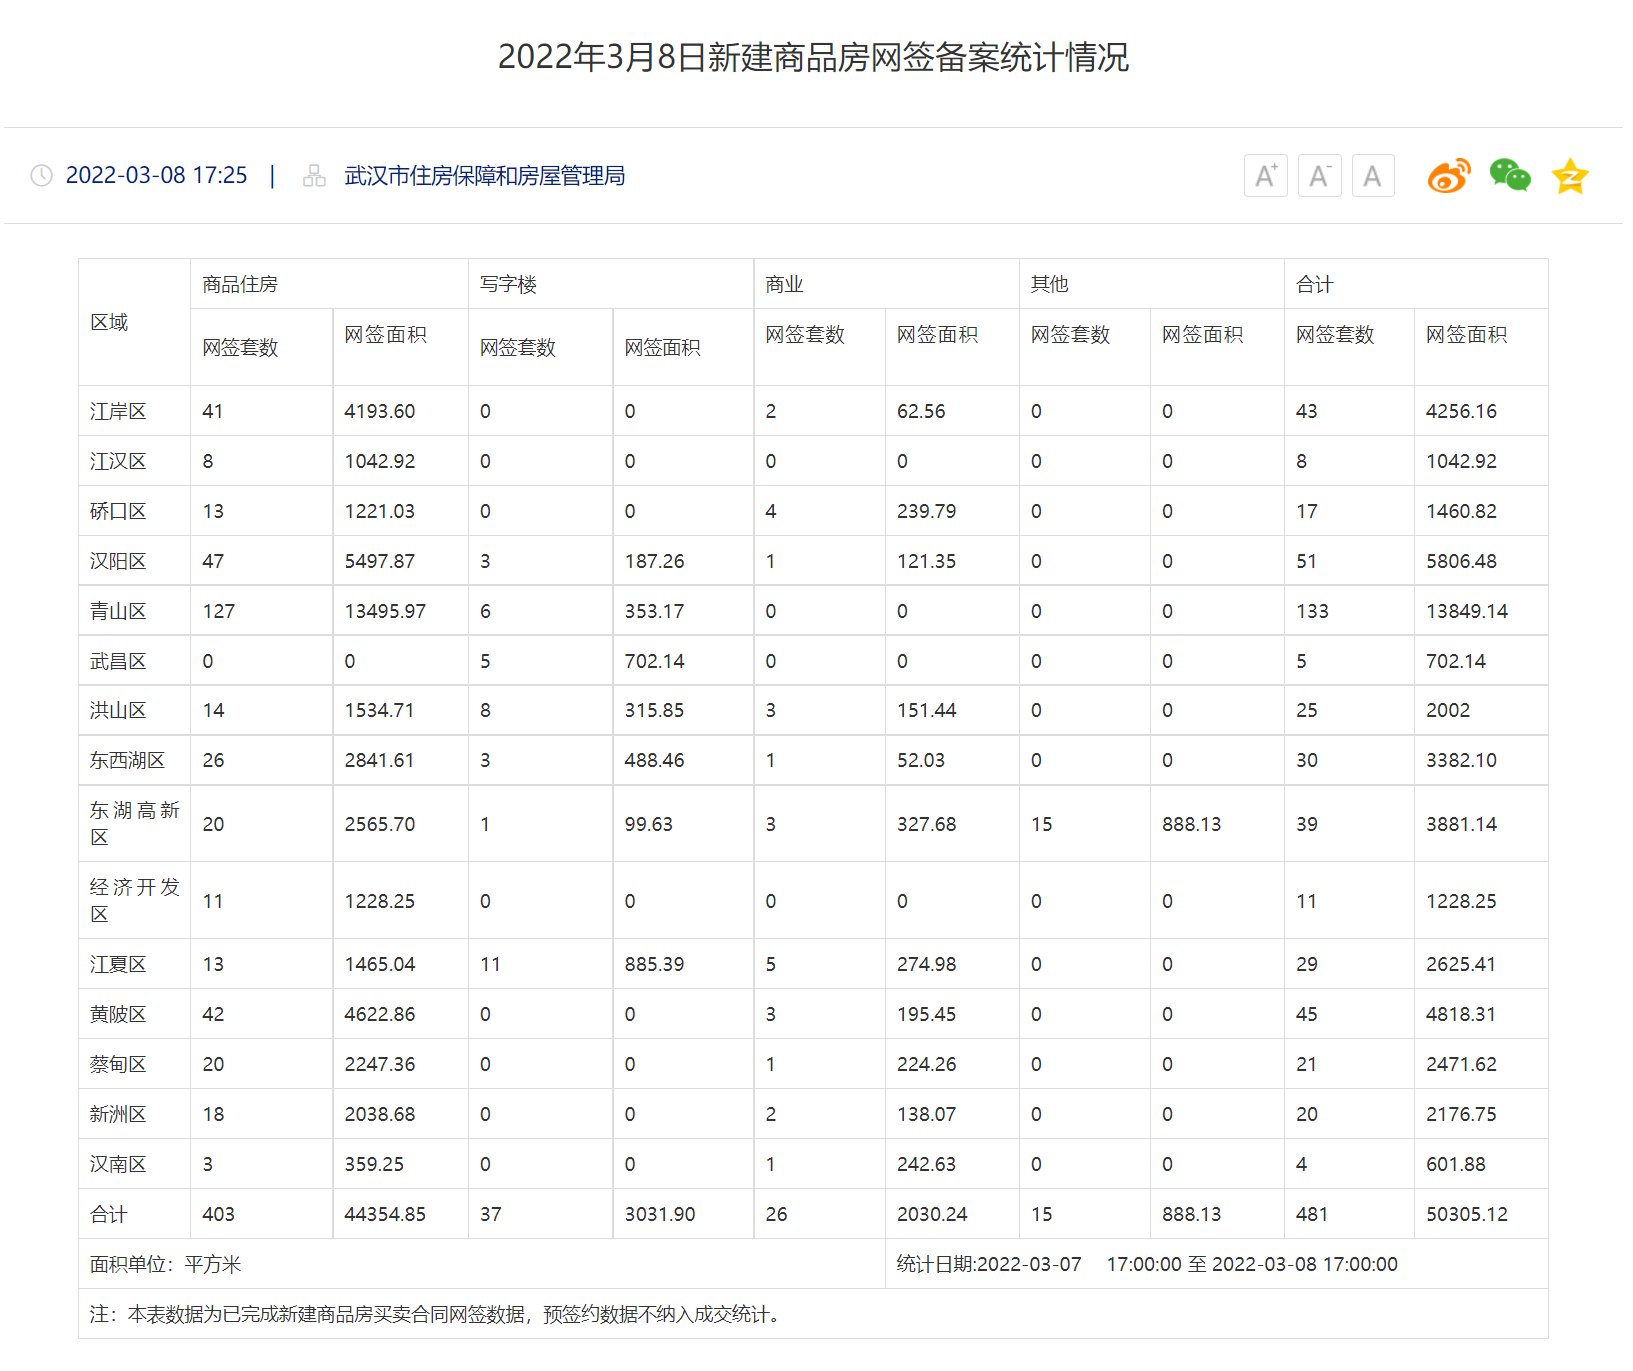Image resolution: width=1633 pixels, height=1371 pixels.
Task: Click the 洪山区 row label
Action: pyautogui.click(x=118, y=710)
